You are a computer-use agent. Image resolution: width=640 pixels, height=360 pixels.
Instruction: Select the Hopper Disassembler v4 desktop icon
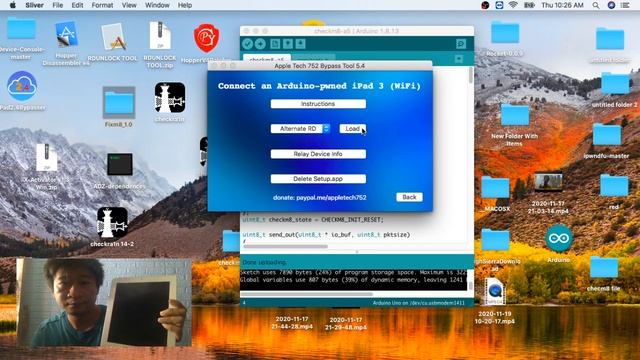coord(67,36)
